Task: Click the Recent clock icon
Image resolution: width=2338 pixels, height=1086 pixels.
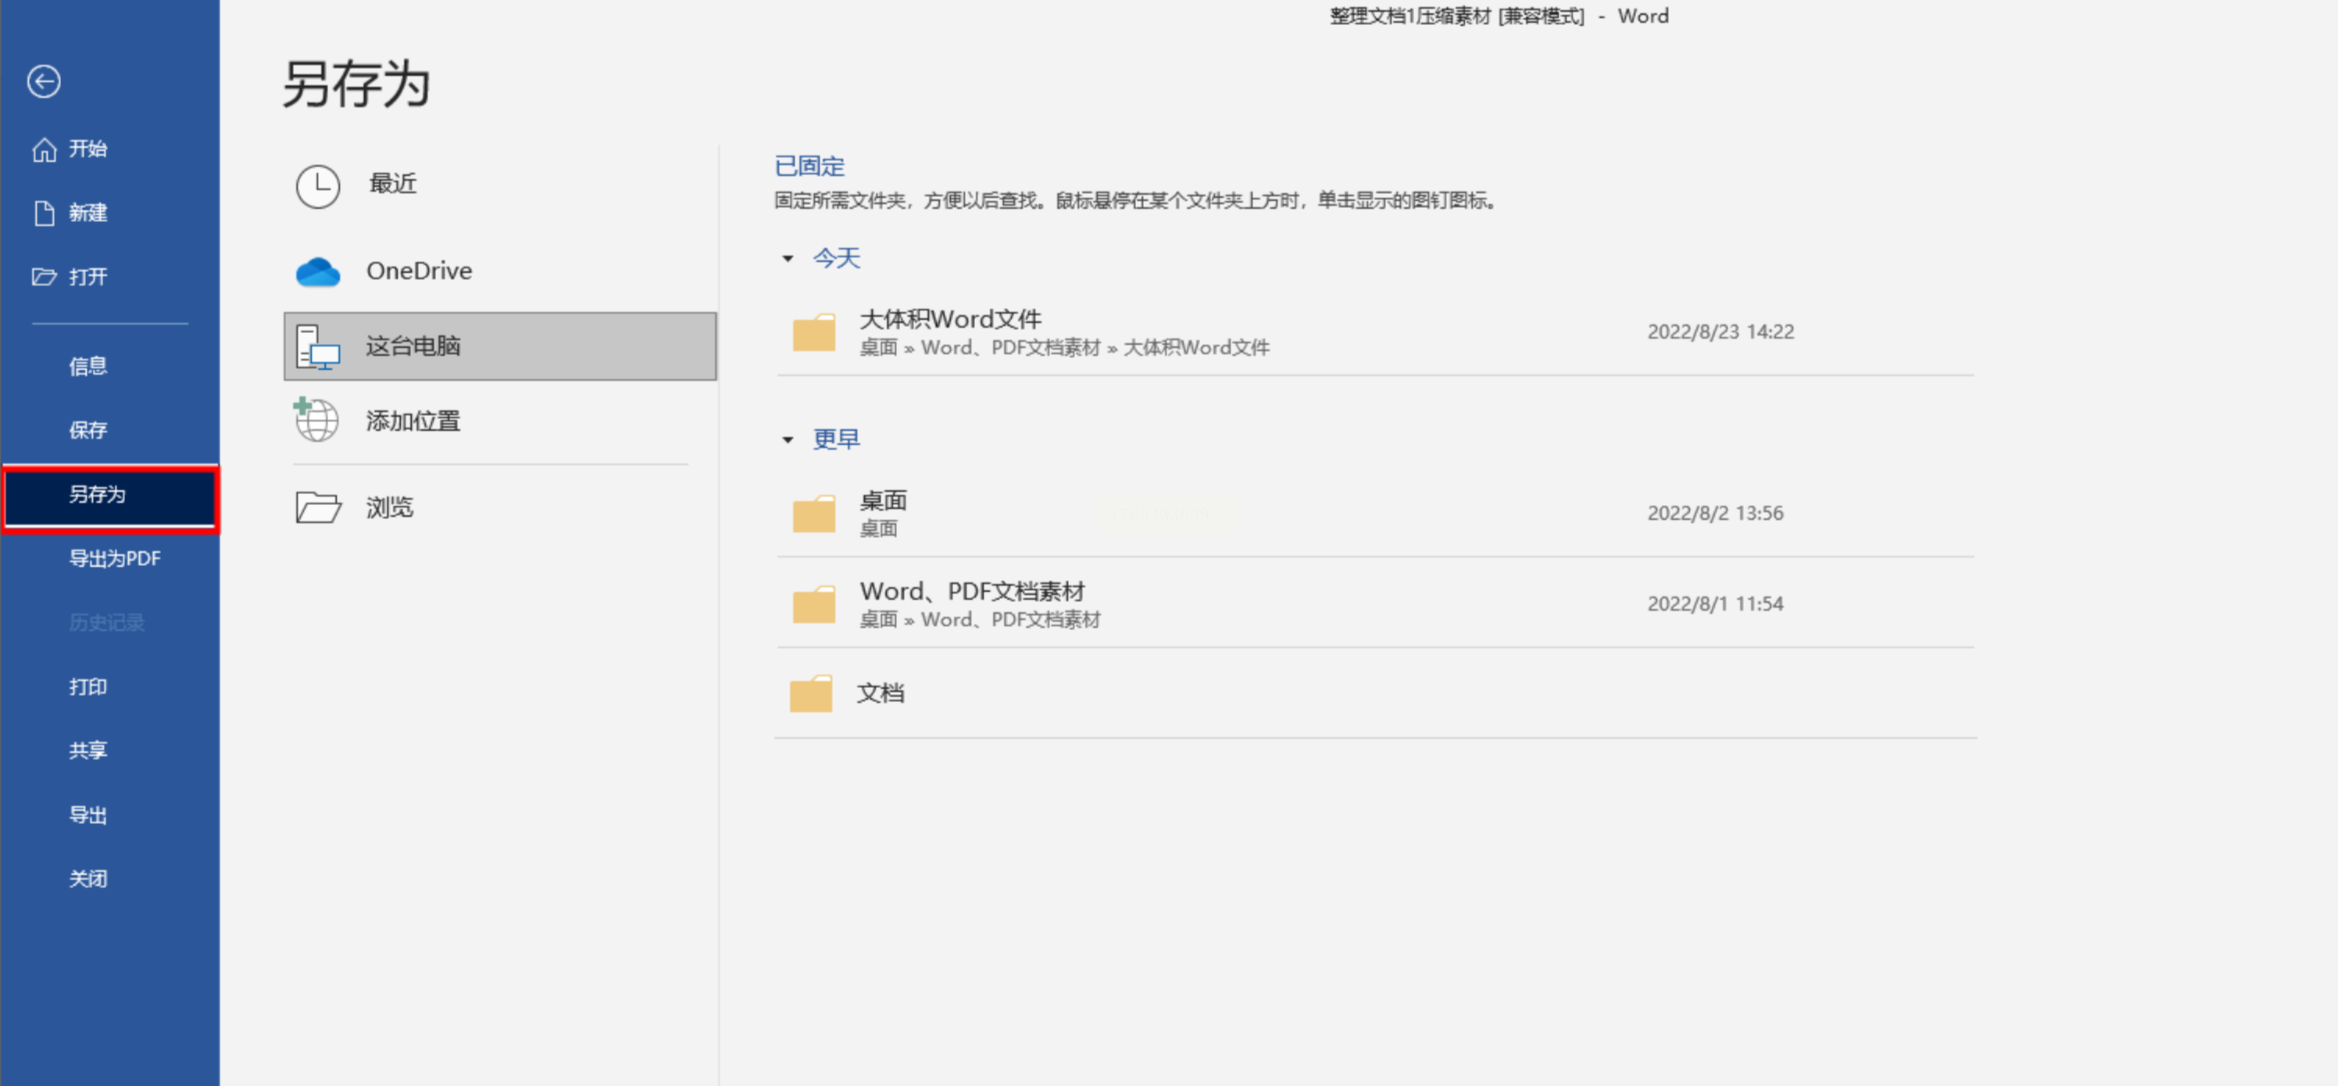Action: (318, 186)
